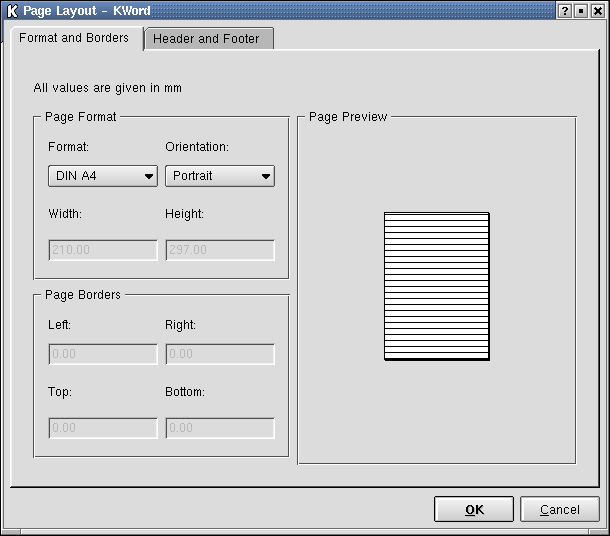Maximize the Page Layout dialog window
Image resolution: width=610 pixels, height=536 pixels.
[581, 11]
